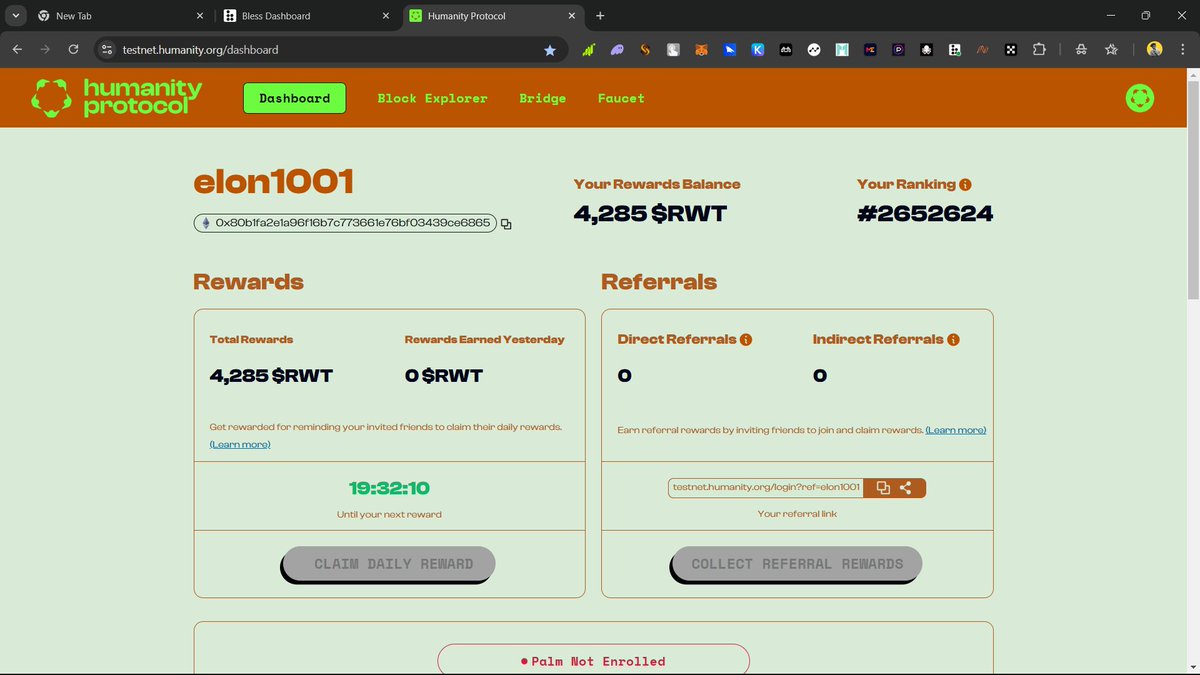The image size is (1200, 675).
Task: Click the 4,285 $RWT rewards balance
Action: pyautogui.click(x=650, y=213)
